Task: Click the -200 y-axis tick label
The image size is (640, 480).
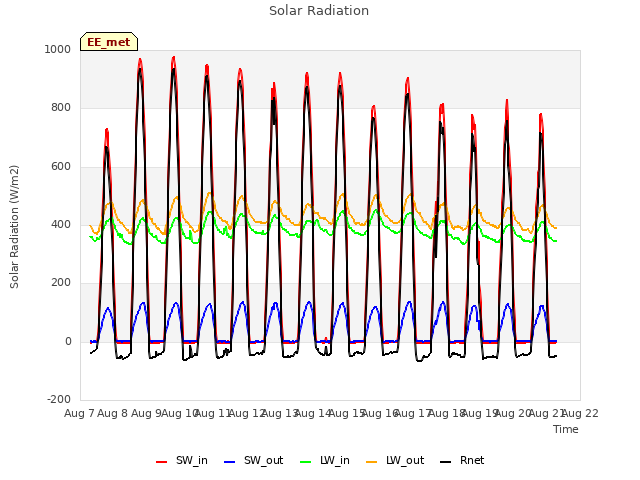Action: click(x=59, y=399)
